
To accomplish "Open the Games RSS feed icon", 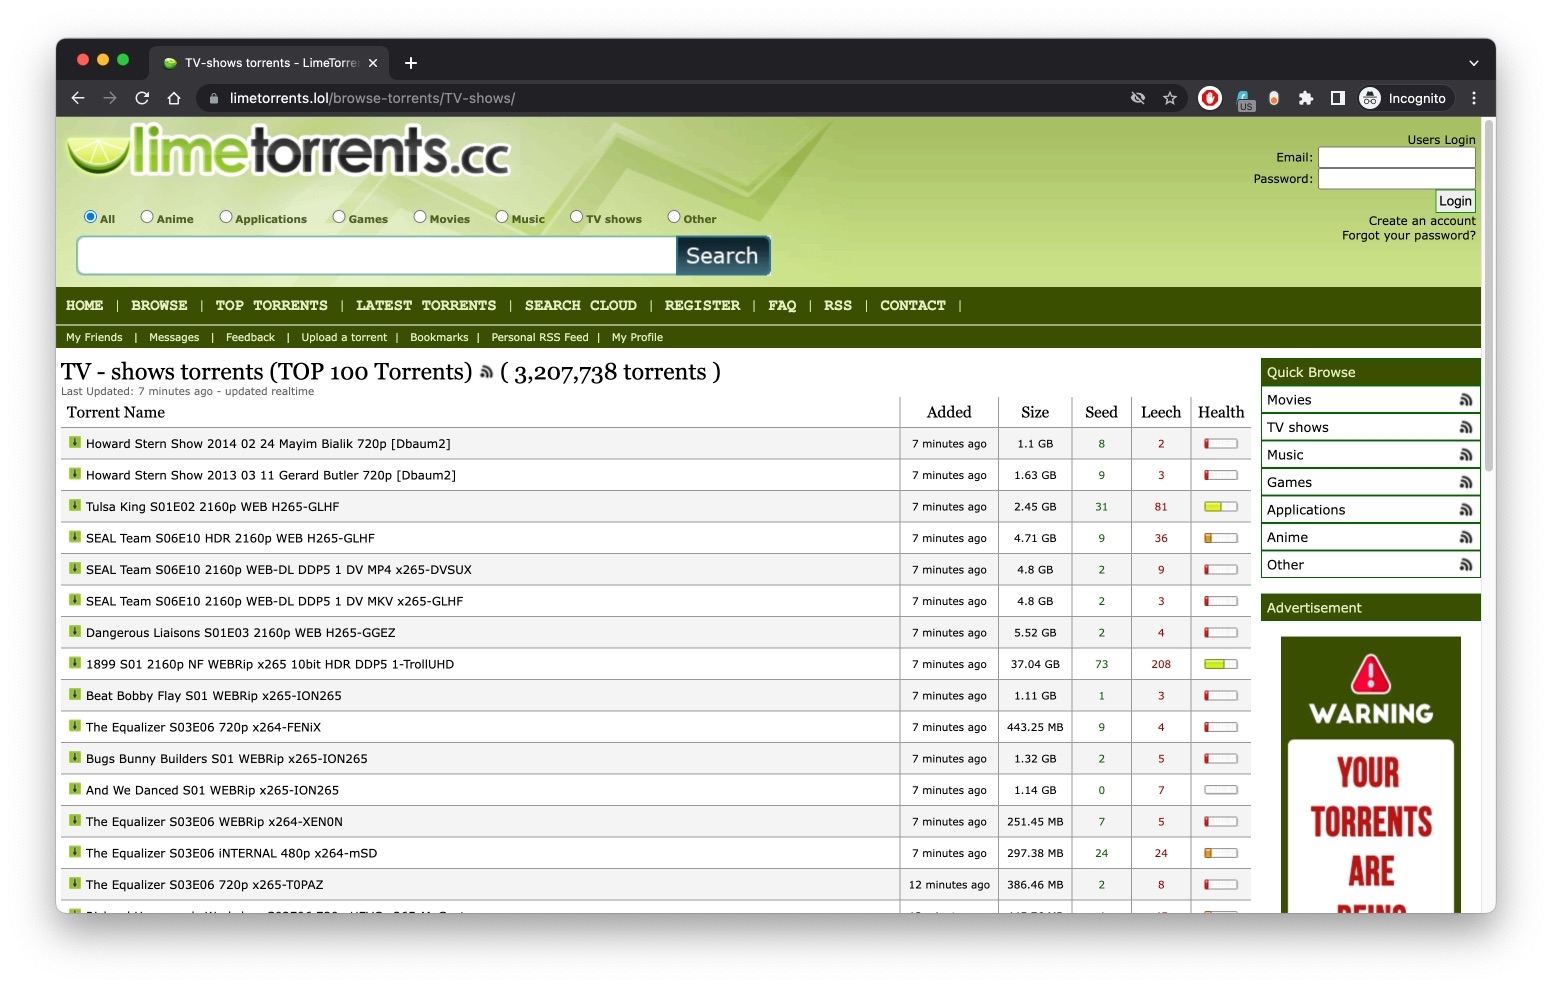I will [x=1466, y=483].
